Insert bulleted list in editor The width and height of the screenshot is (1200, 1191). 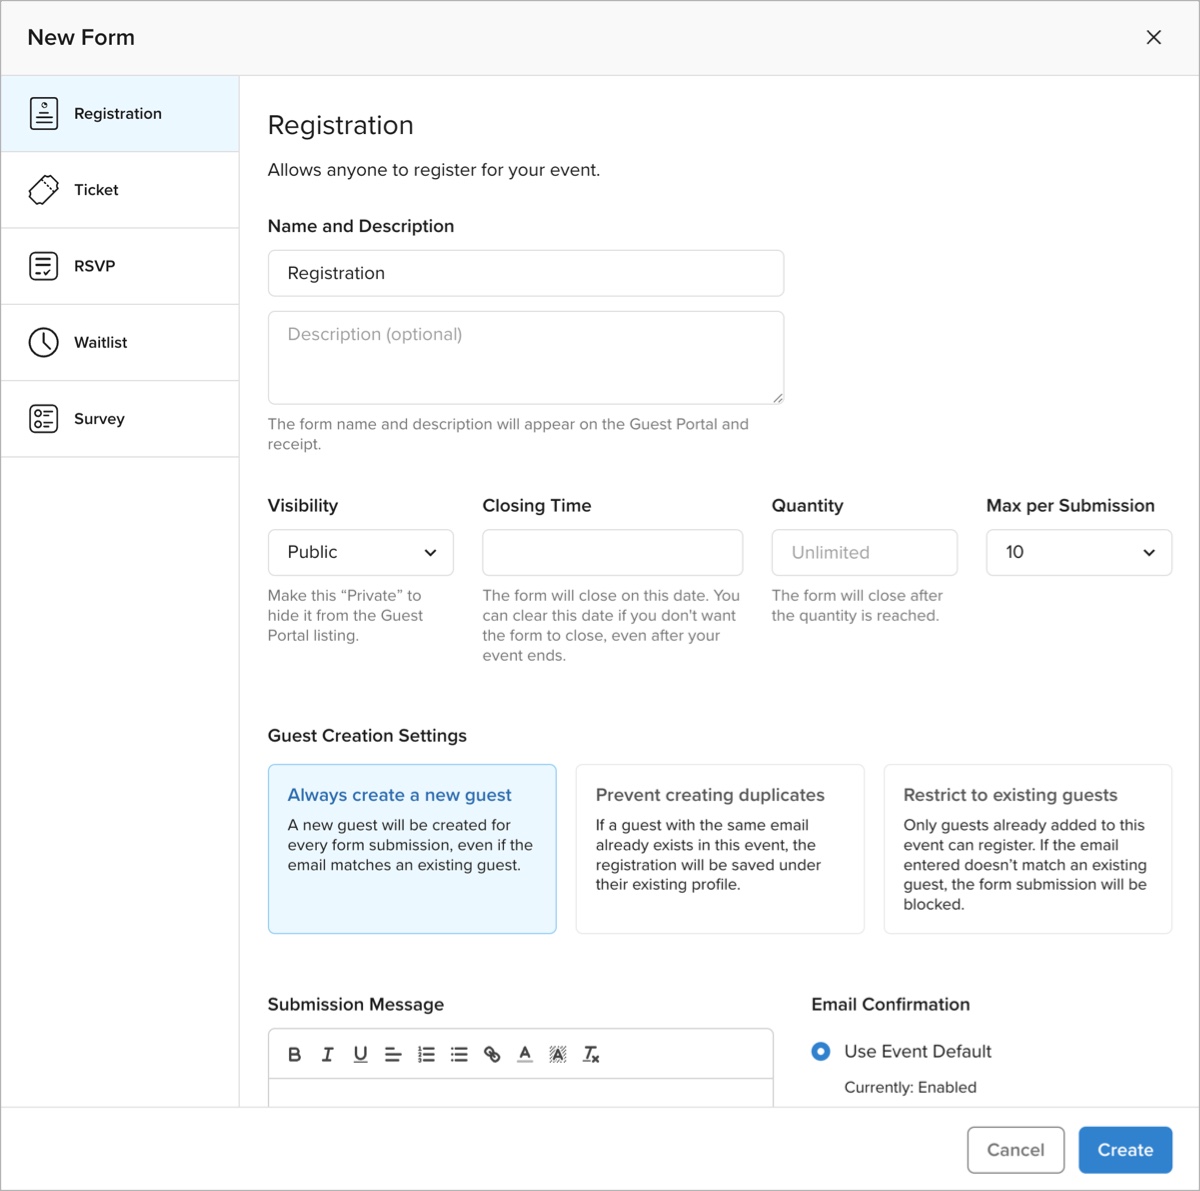click(x=459, y=1054)
